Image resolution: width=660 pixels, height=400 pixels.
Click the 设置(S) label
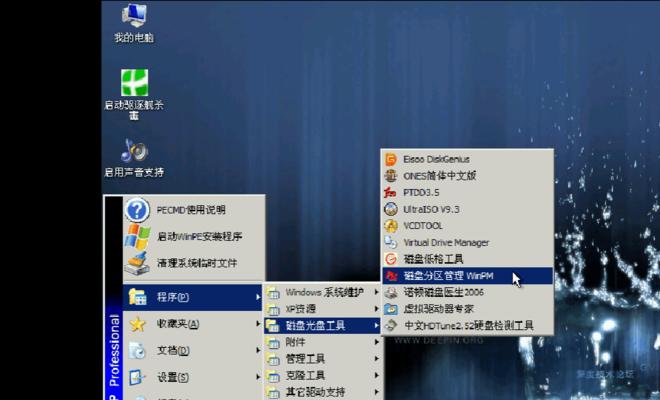[x=173, y=377]
